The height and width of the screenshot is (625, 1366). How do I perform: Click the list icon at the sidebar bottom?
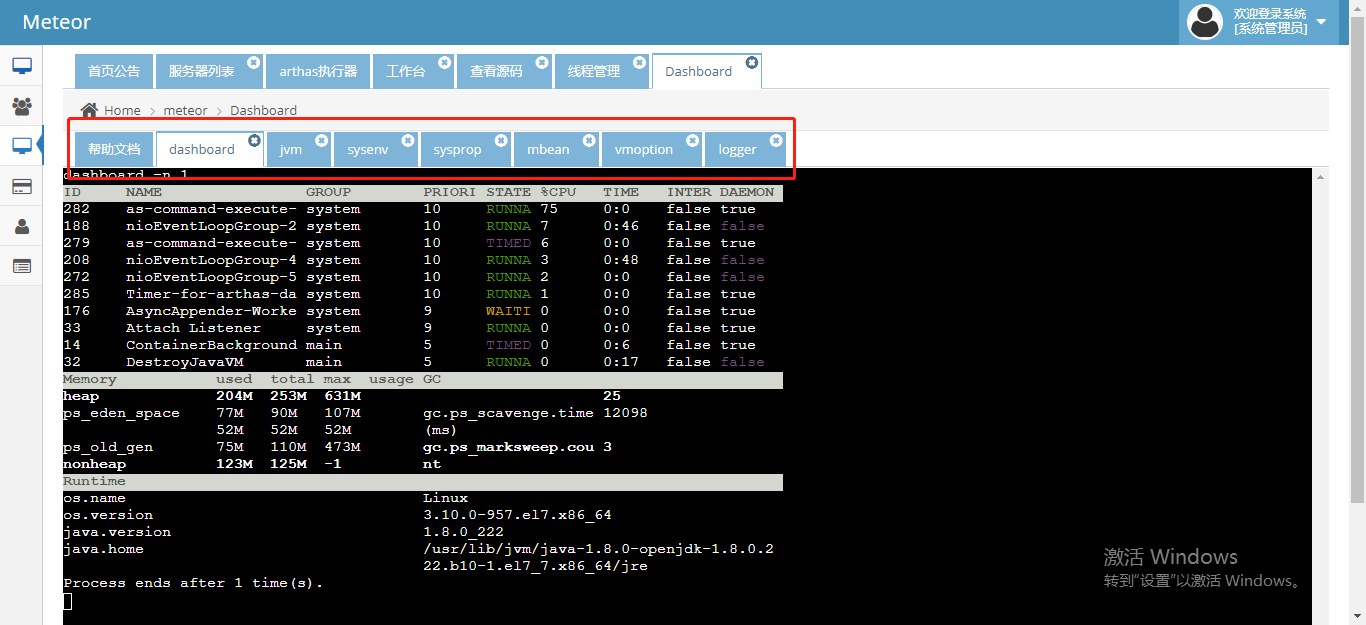(x=21, y=265)
